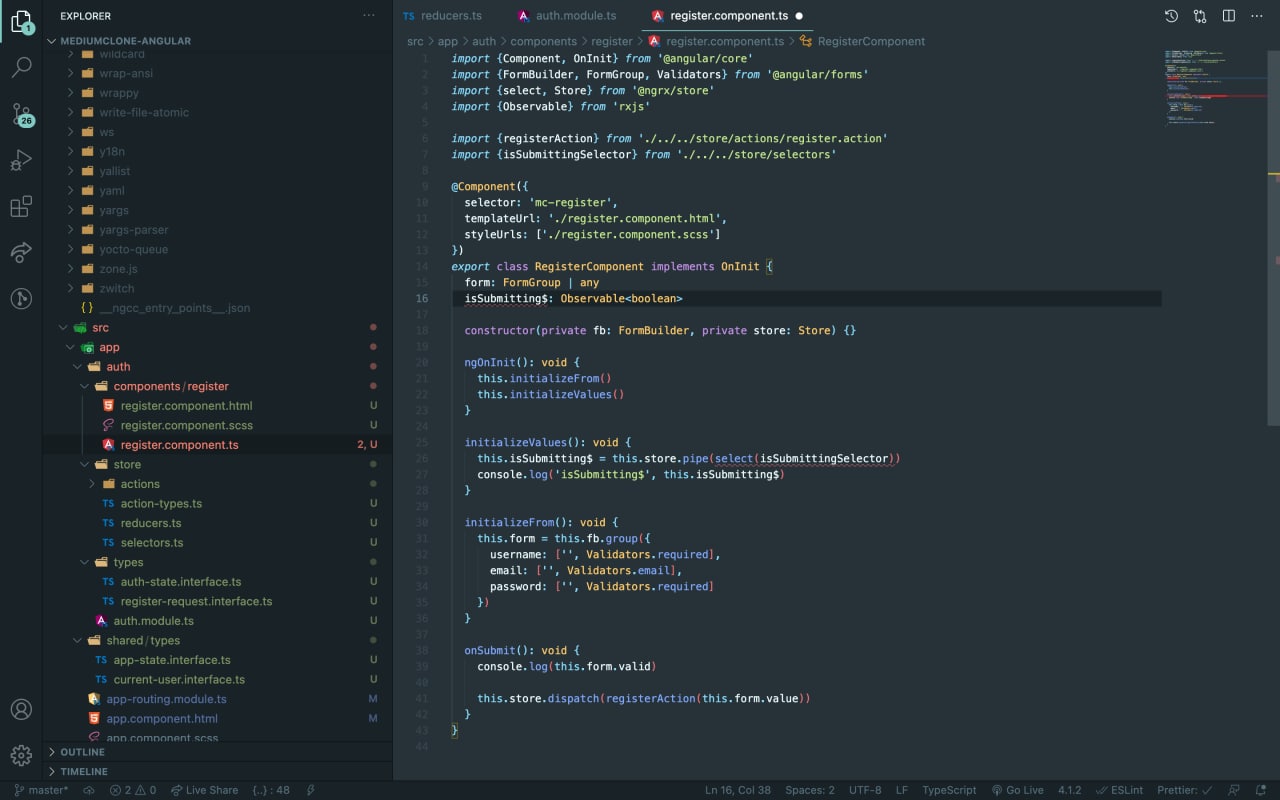The height and width of the screenshot is (800, 1280).
Task: Click the unsaved dot on register.component.ts tab
Action: click(x=799, y=16)
